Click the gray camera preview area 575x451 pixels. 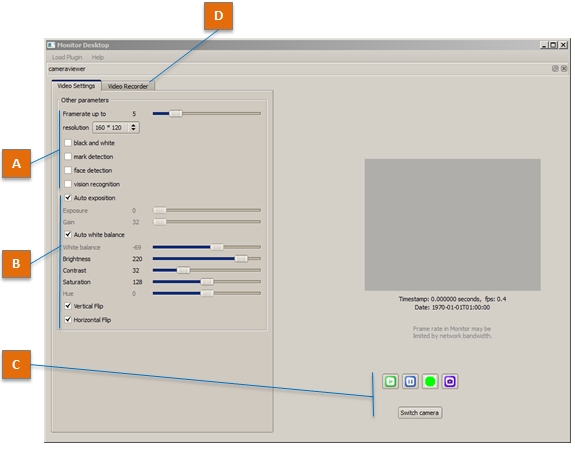(x=453, y=225)
